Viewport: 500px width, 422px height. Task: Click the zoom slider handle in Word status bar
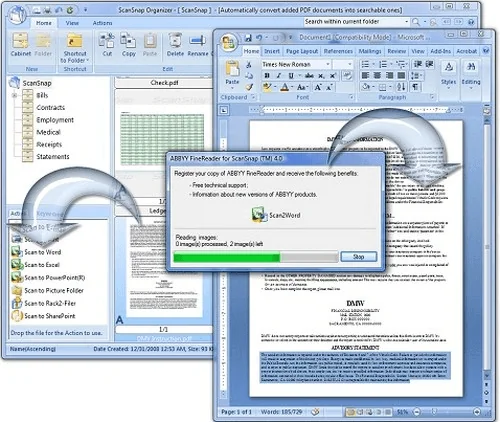434,412
